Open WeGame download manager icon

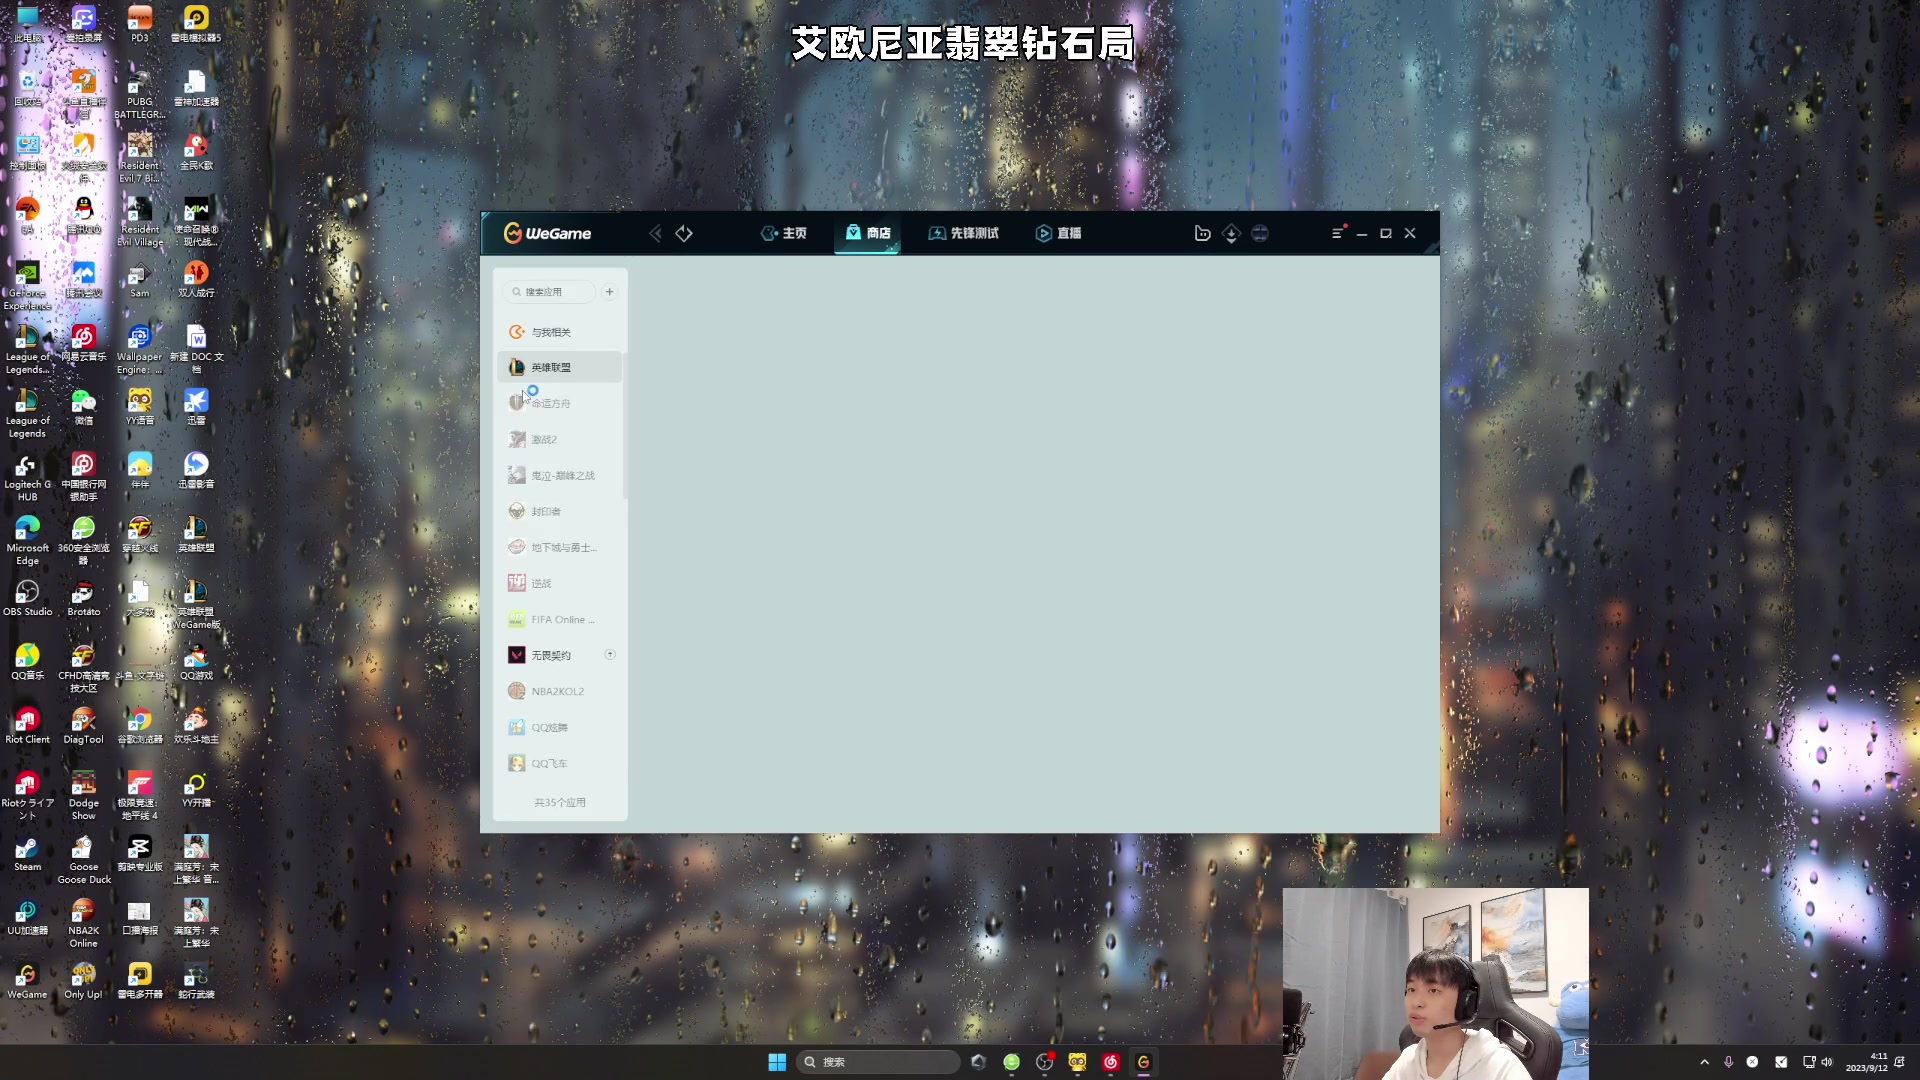point(1231,233)
